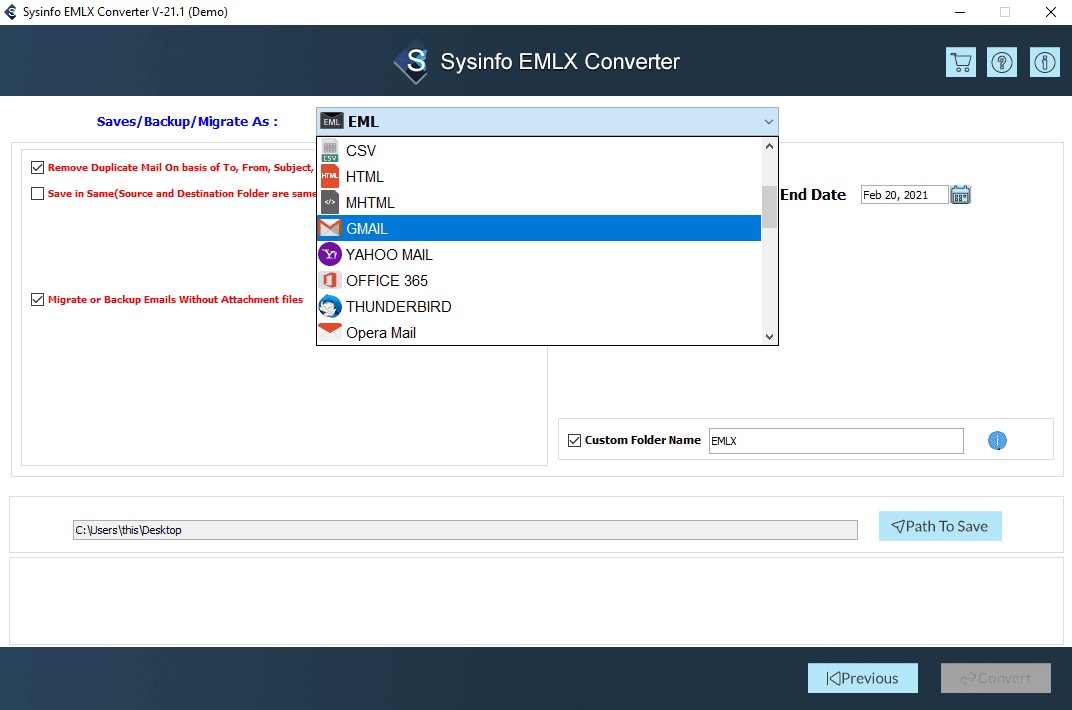
Task: Choose HTML in the format list
Action: click(539, 176)
